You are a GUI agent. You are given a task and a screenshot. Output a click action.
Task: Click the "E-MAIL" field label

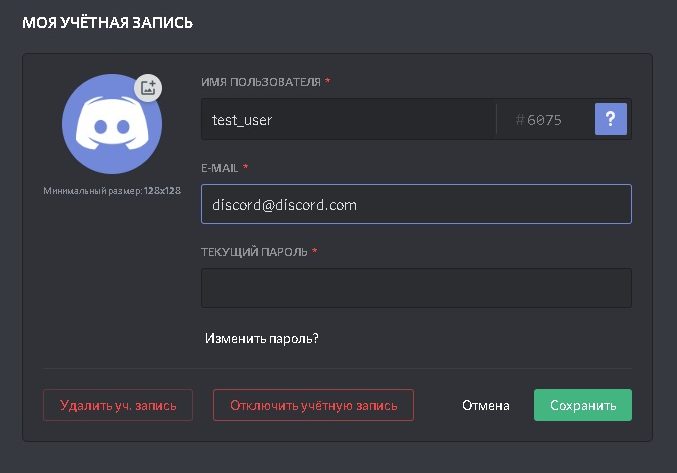pos(219,168)
